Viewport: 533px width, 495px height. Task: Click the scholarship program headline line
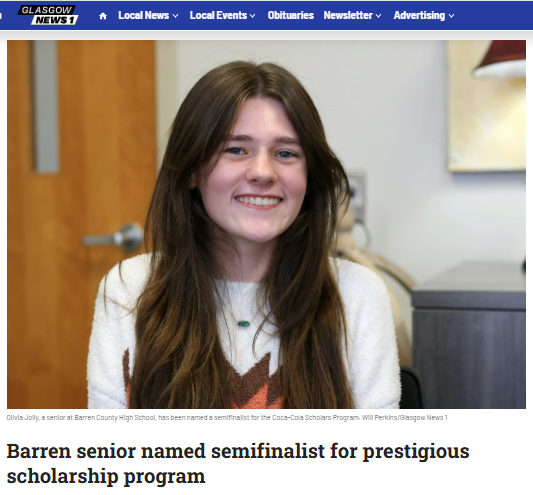point(106,476)
